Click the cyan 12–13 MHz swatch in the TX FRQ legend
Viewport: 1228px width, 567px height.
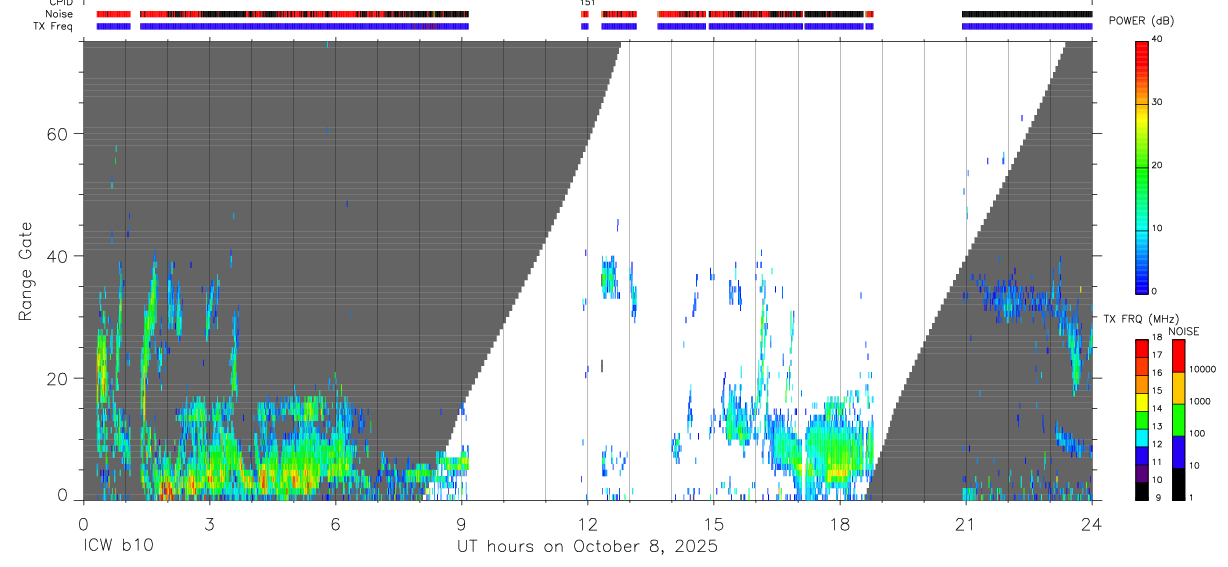tap(1142, 436)
